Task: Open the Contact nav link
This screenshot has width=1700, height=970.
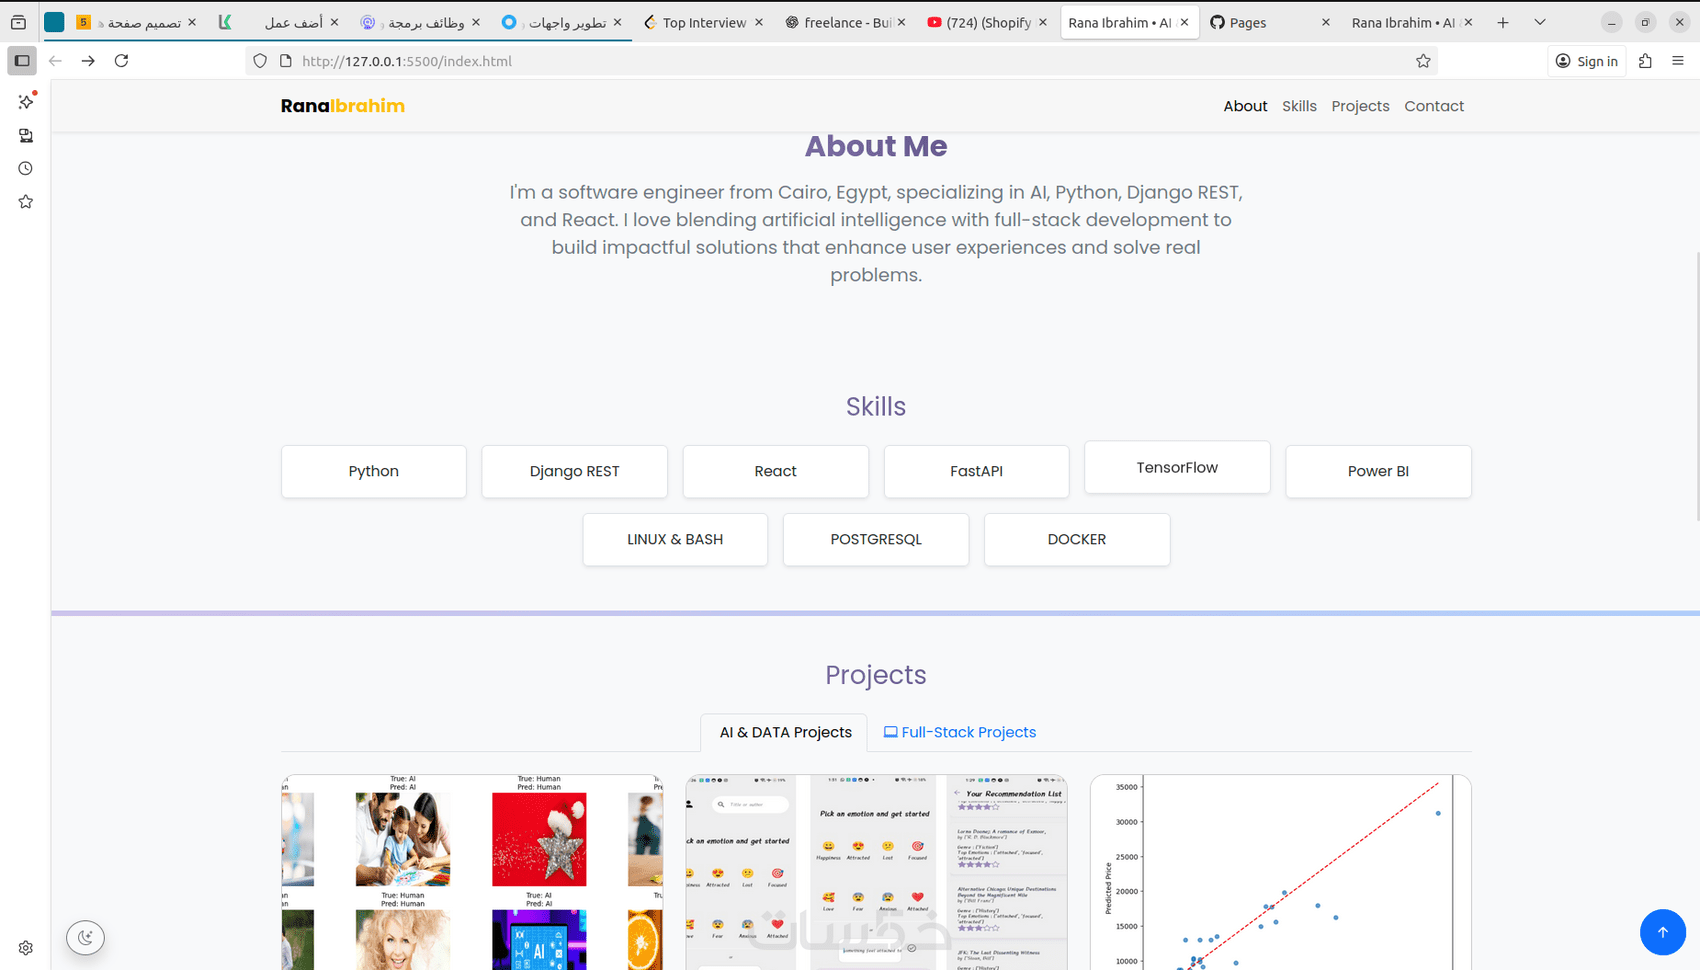Action: pos(1434,106)
